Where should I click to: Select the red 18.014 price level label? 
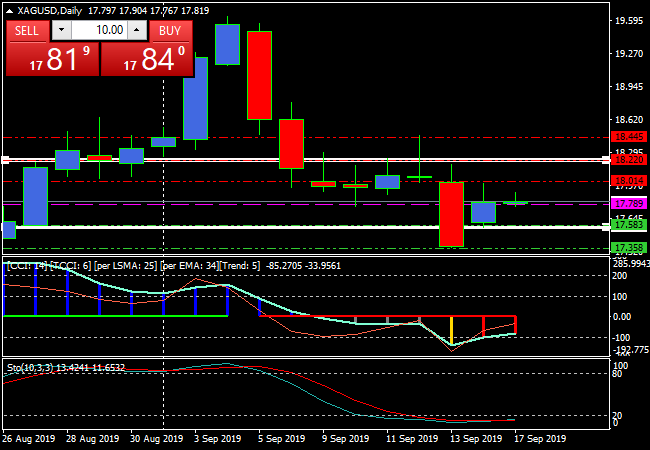628,181
